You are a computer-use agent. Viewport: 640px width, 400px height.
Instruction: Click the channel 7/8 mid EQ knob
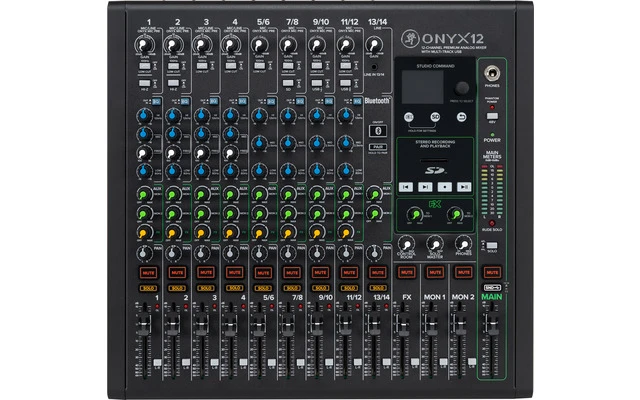click(x=288, y=143)
